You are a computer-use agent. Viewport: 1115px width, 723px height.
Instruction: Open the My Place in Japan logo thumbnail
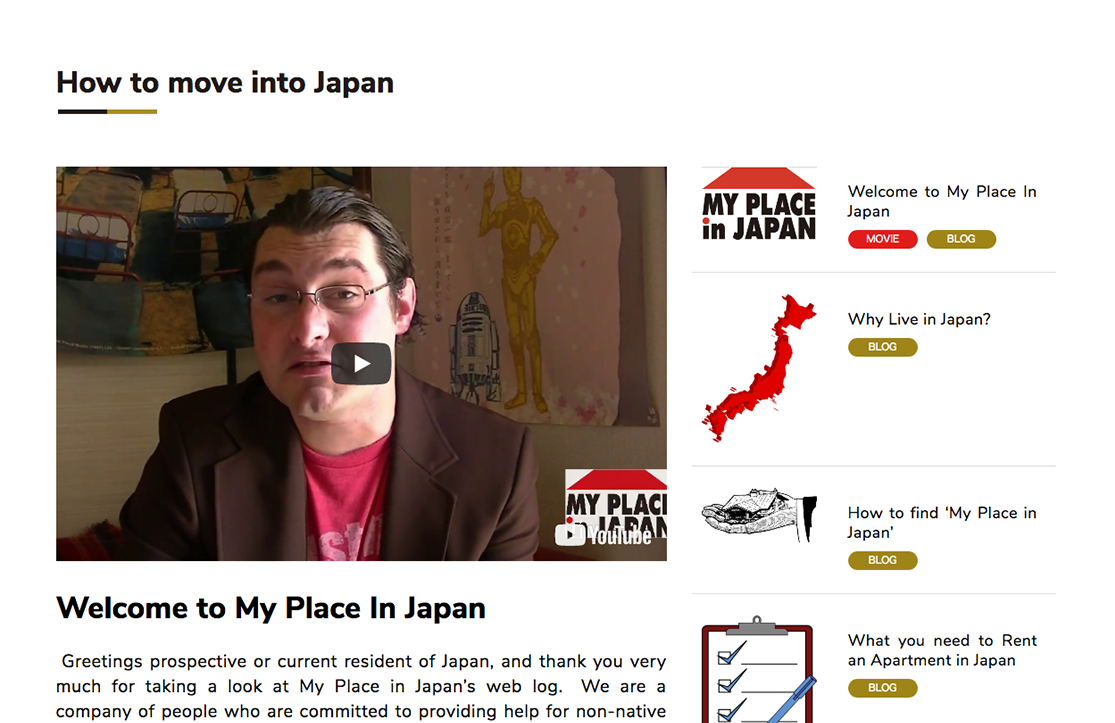point(759,204)
